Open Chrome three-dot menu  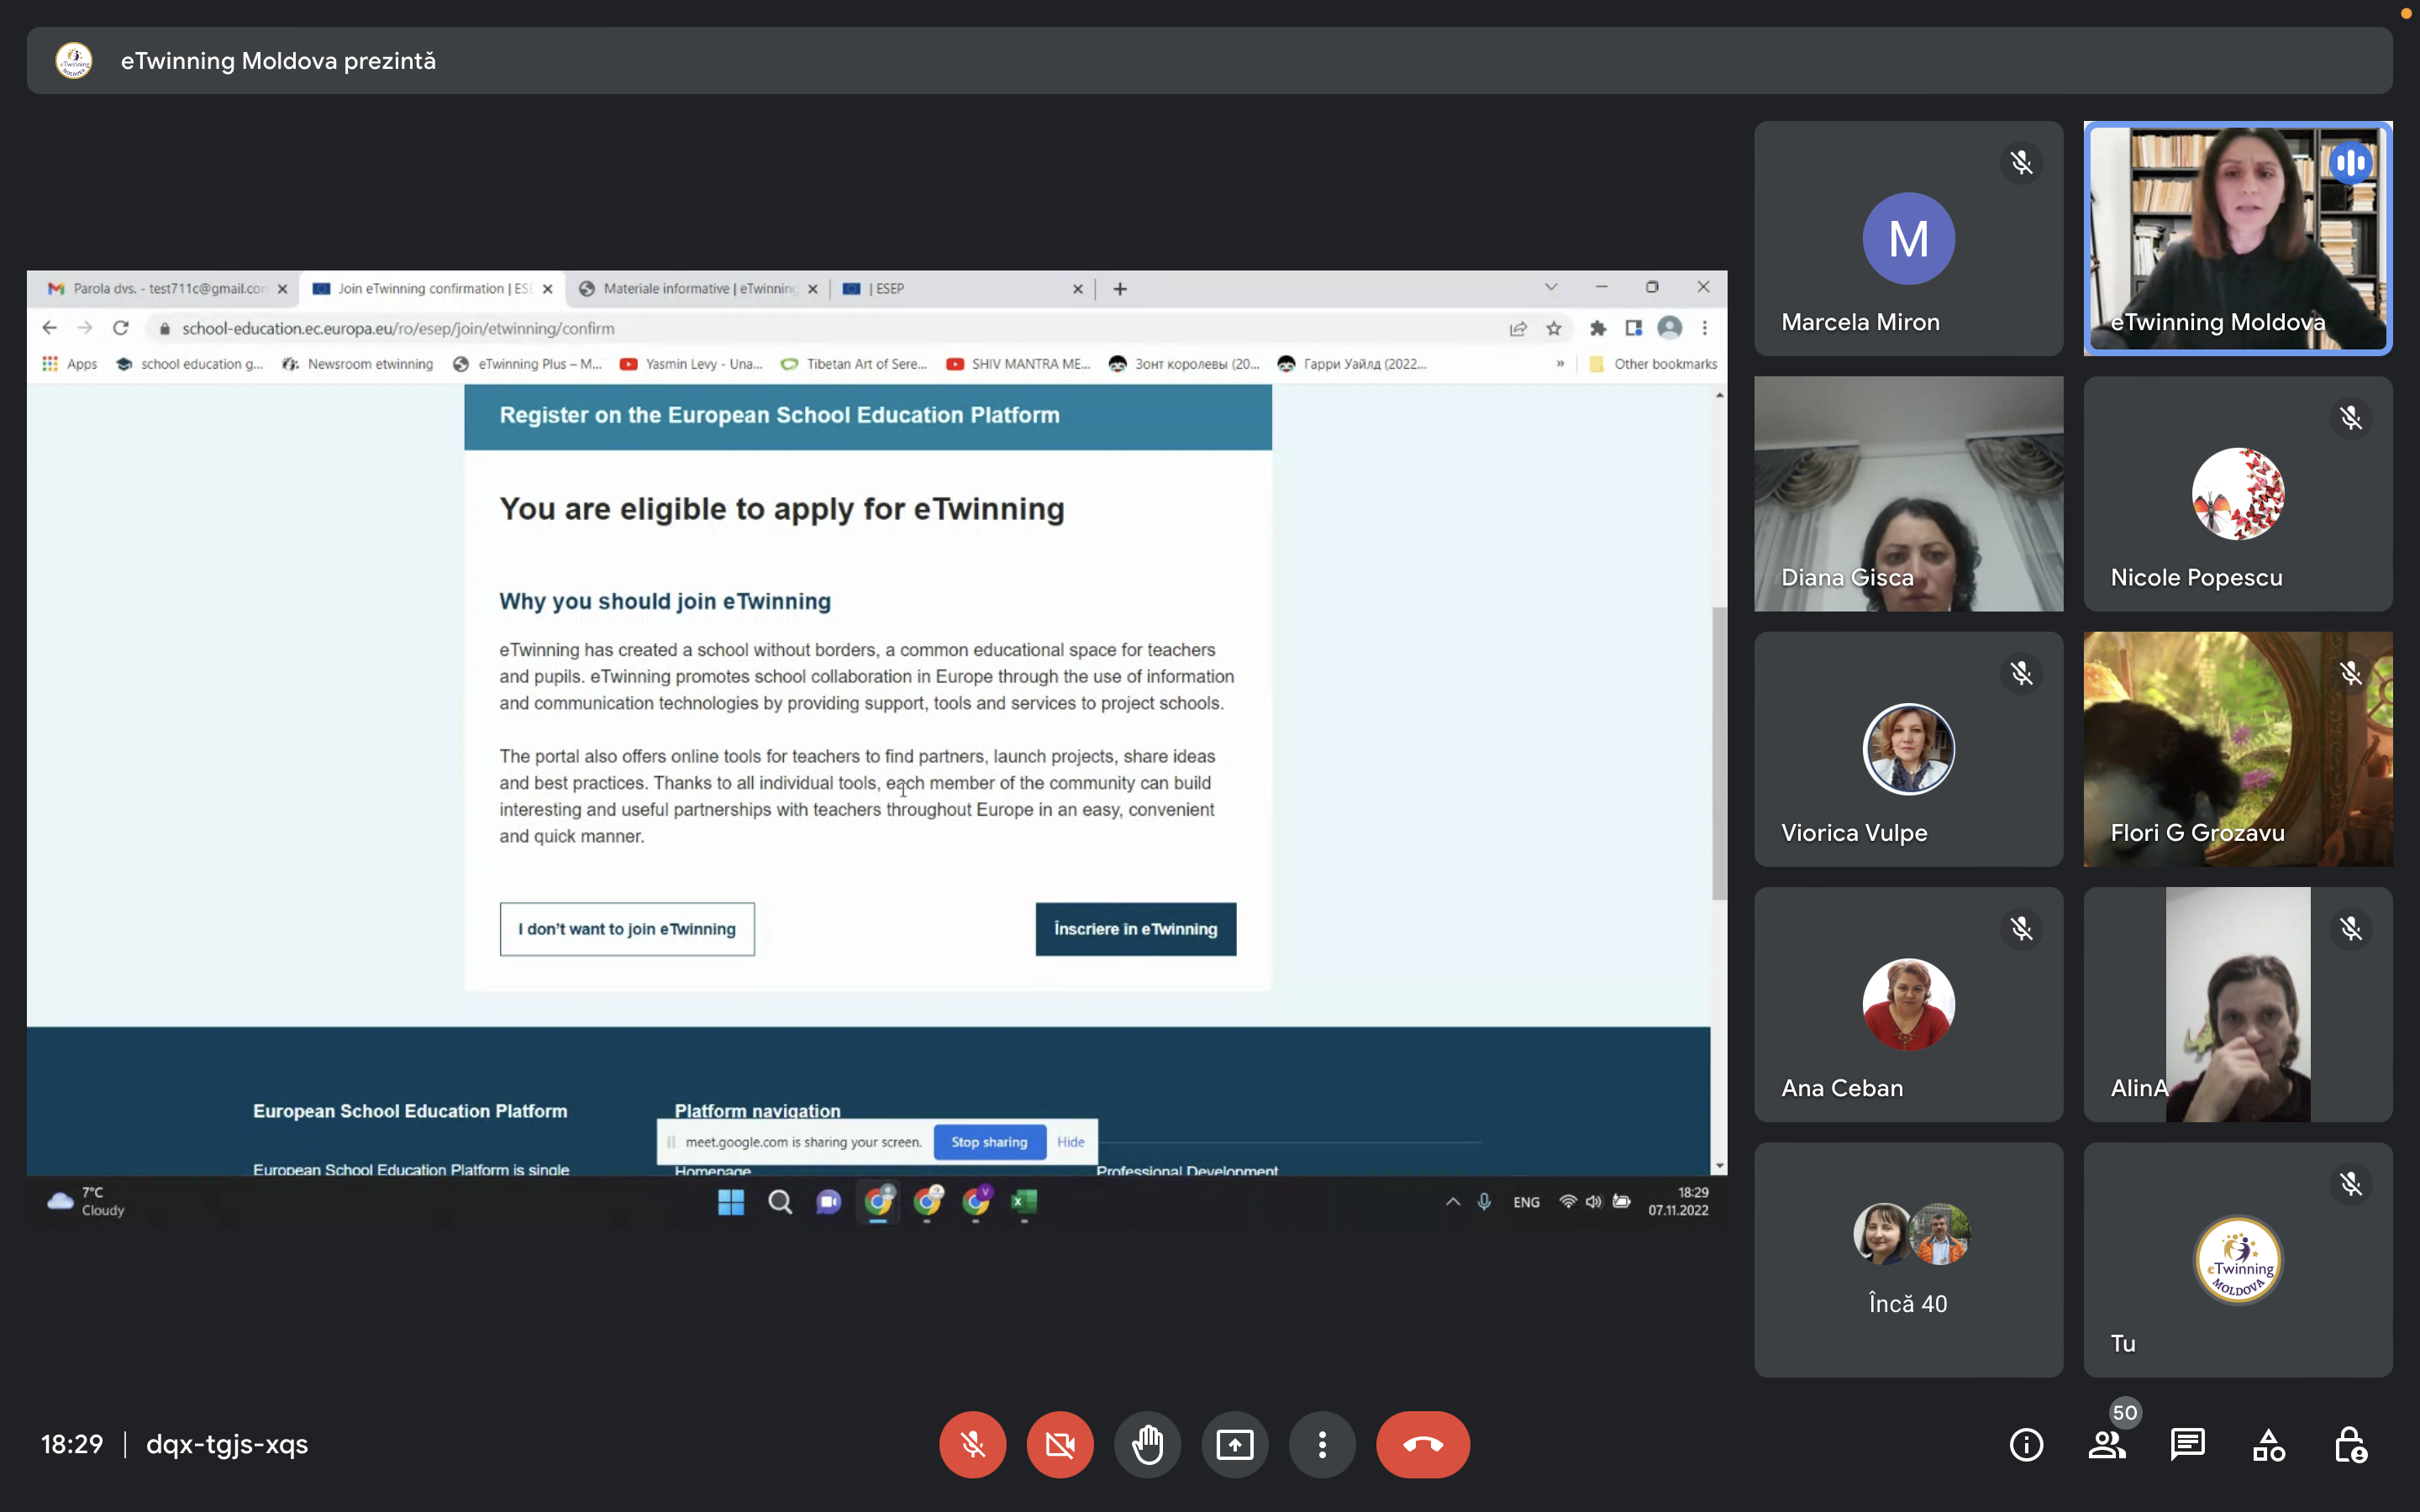point(1705,328)
